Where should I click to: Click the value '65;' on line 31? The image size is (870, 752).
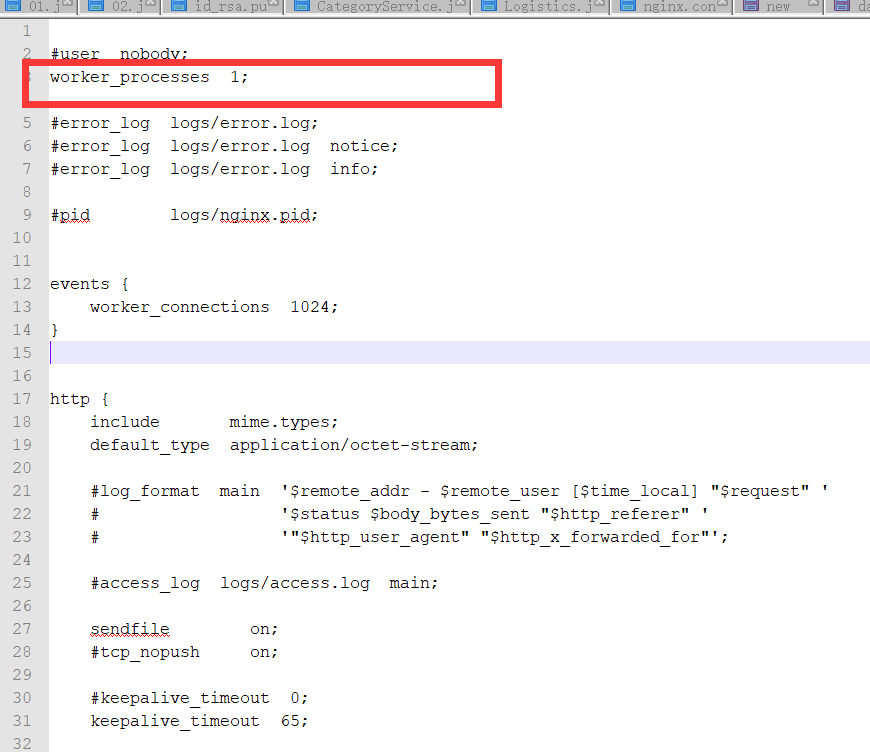294,721
